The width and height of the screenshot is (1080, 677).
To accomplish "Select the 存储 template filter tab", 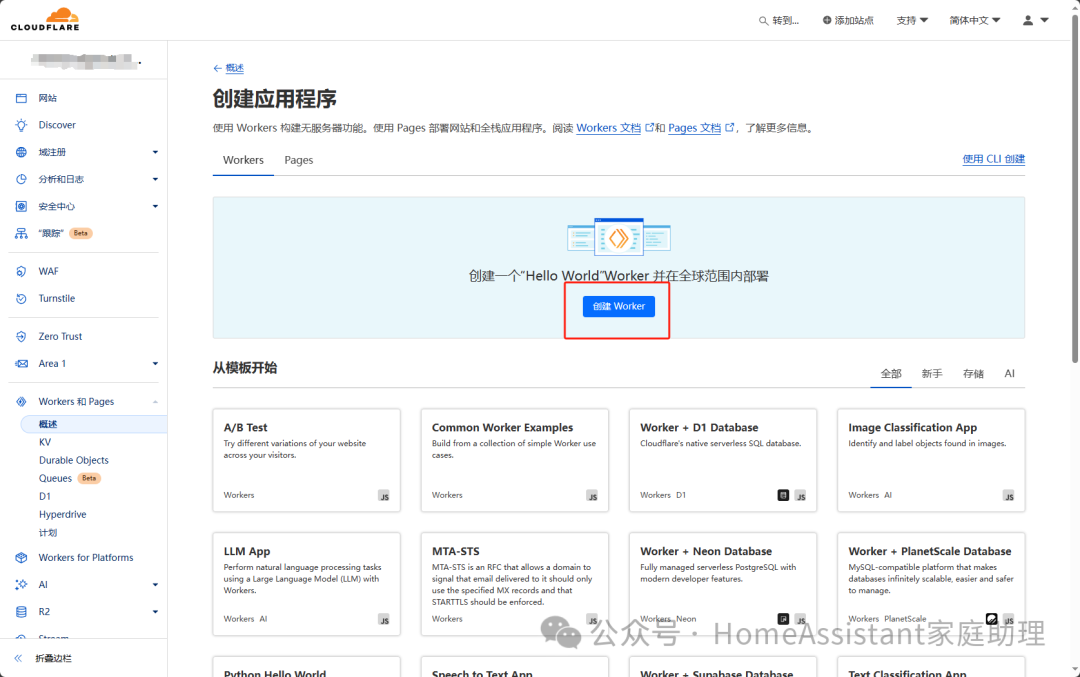I will [x=973, y=373].
